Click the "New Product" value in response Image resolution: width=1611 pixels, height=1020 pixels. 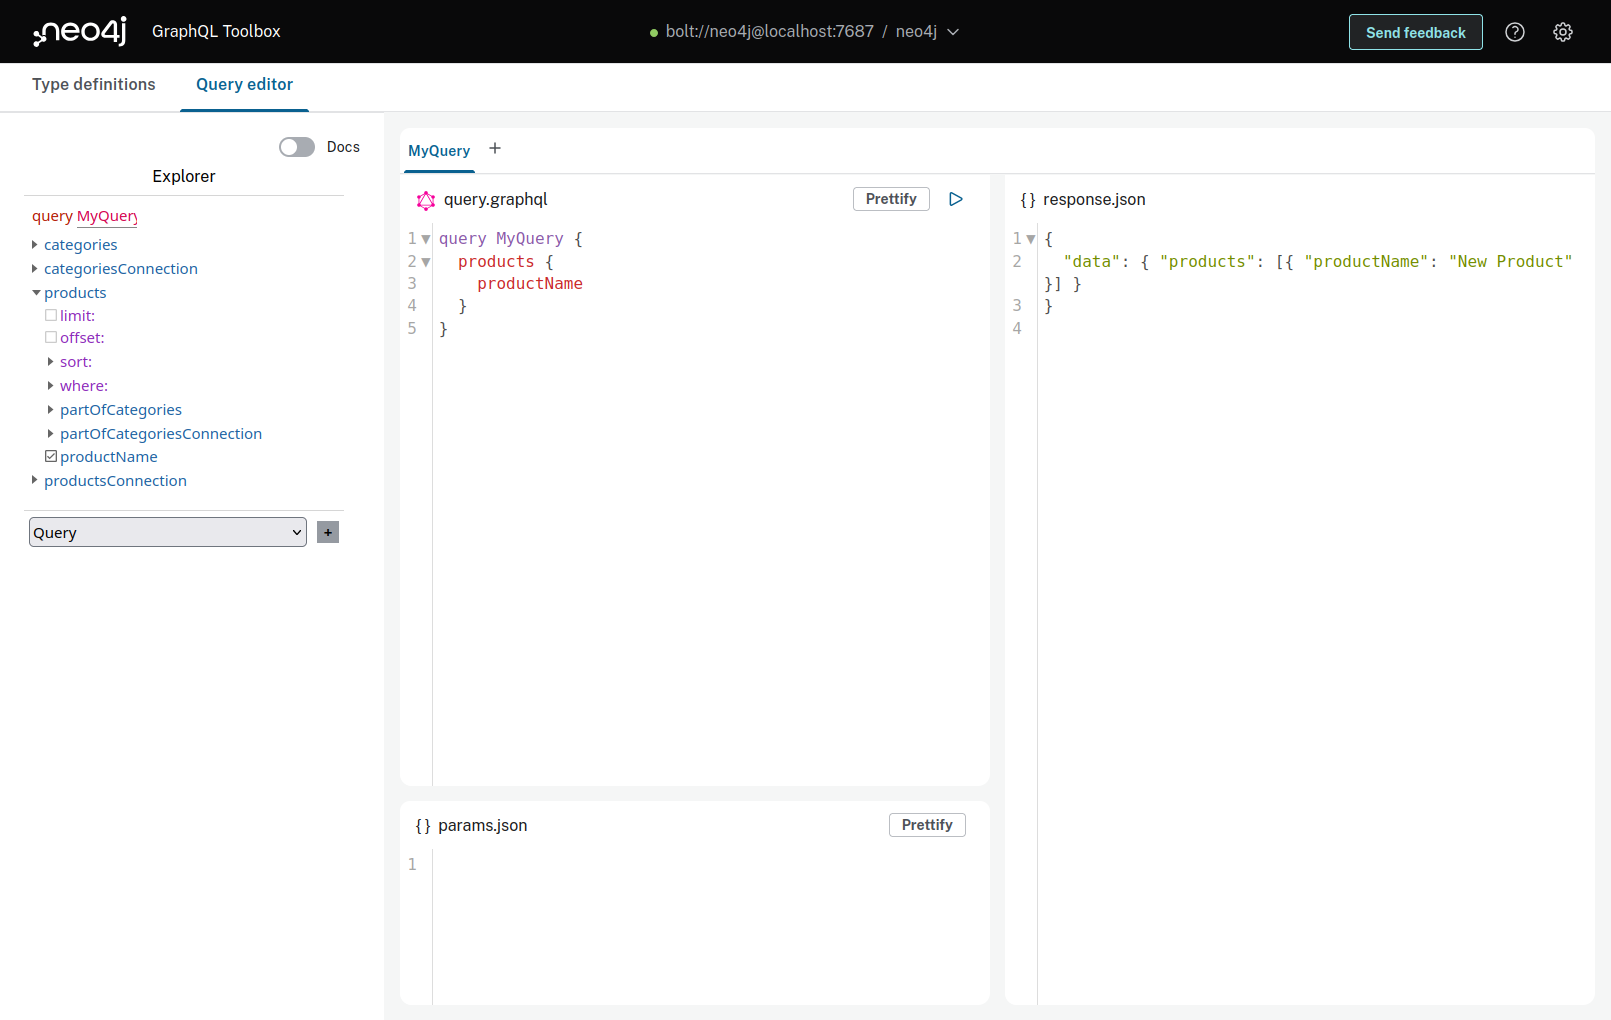[x=1510, y=262]
